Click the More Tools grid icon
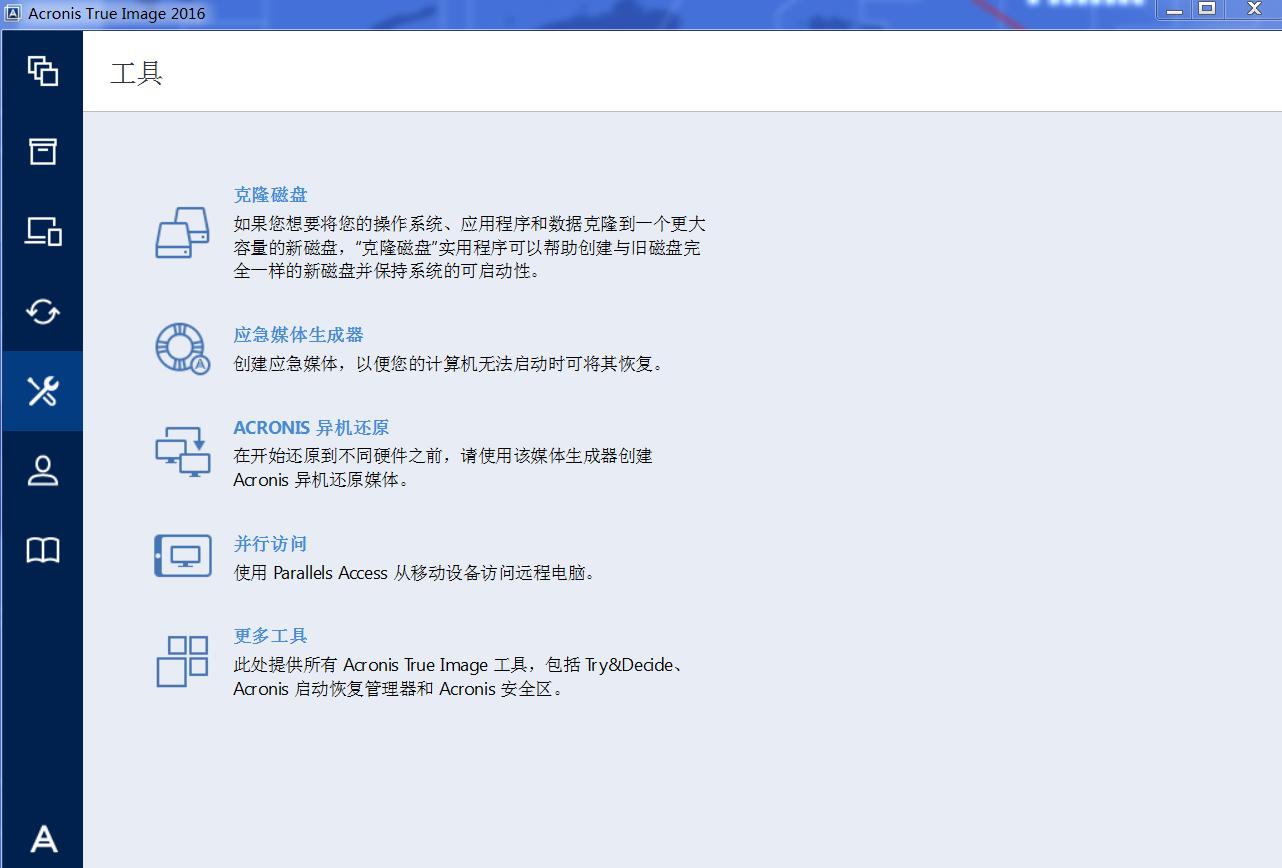 tap(181, 661)
